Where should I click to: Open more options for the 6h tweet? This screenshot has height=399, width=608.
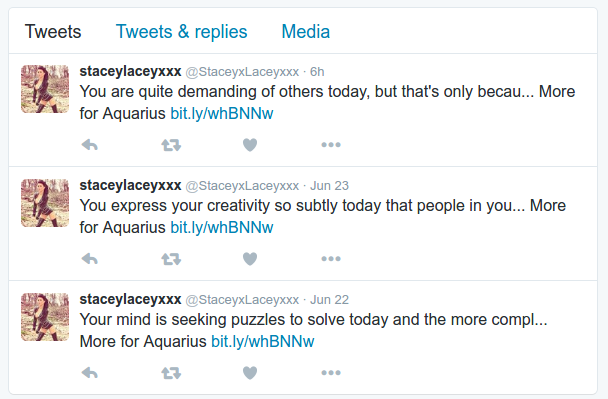[331, 145]
